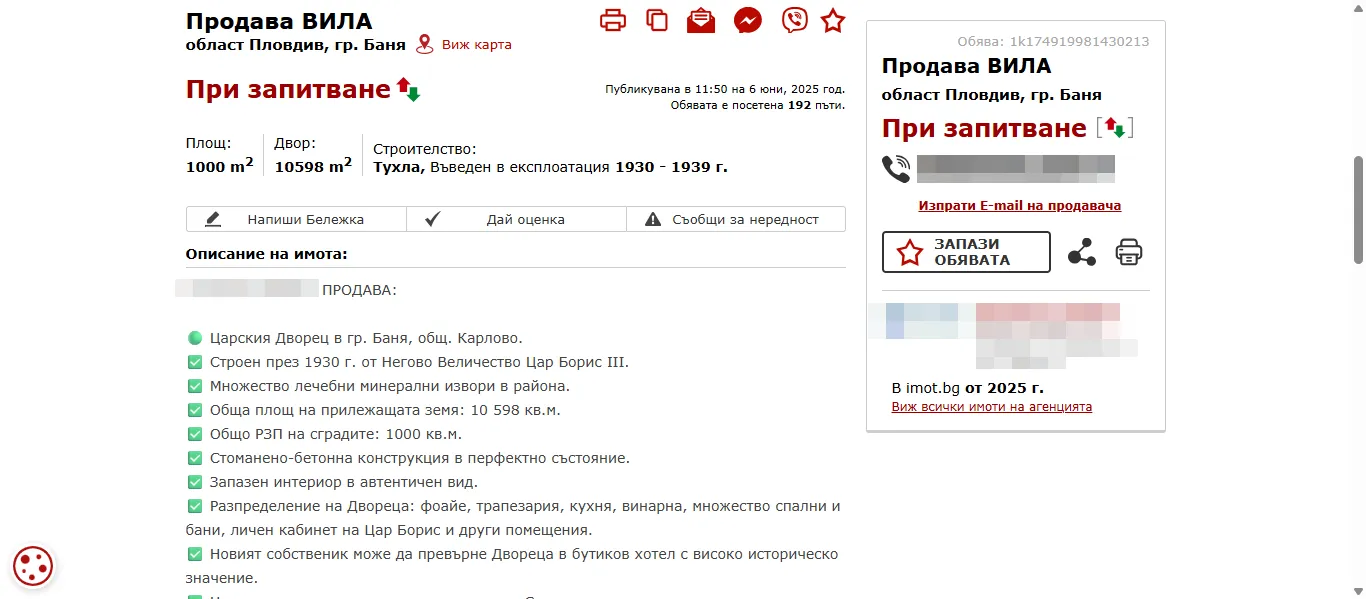1366x599 pixels.
Task: Select the 'Дай оценка' option
Action: pyautogui.click(x=516, y=219)
